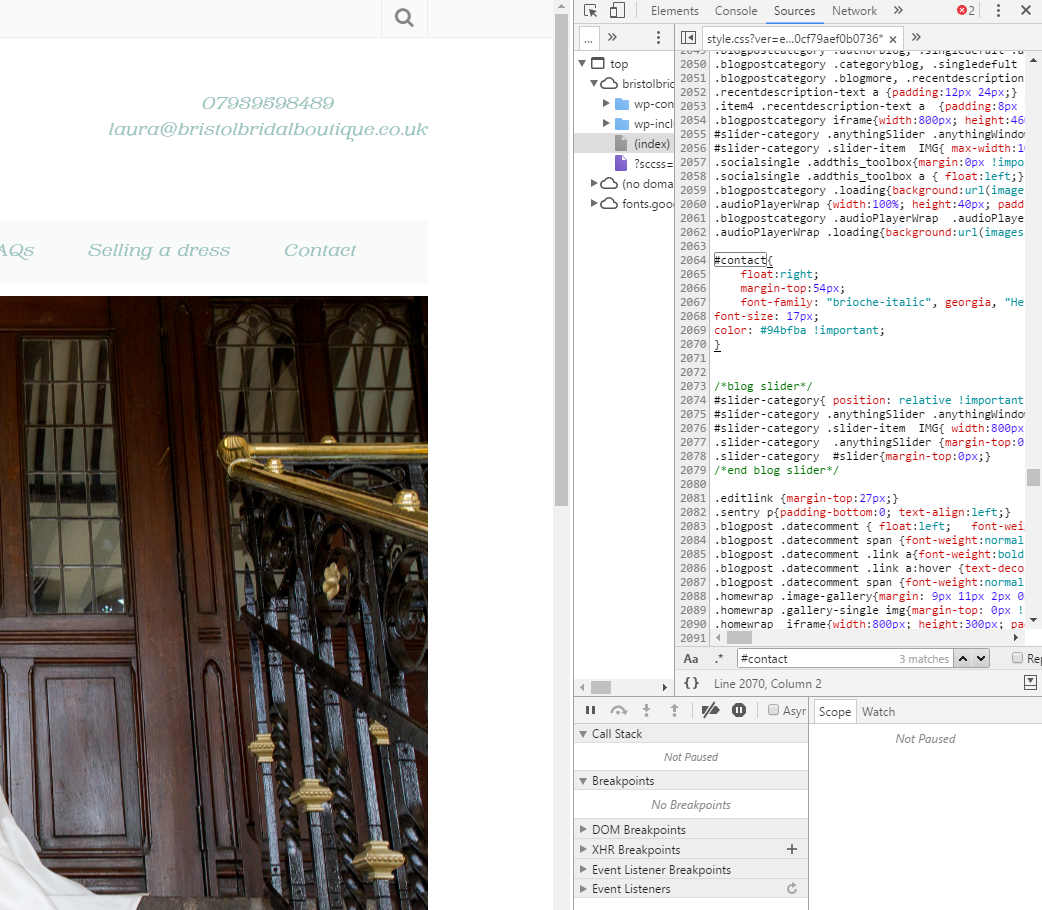Image resolution: width=1042 pixels, height=910 pixels.
Task: Show more editor tabs chevron
Action: click(916, 37)
